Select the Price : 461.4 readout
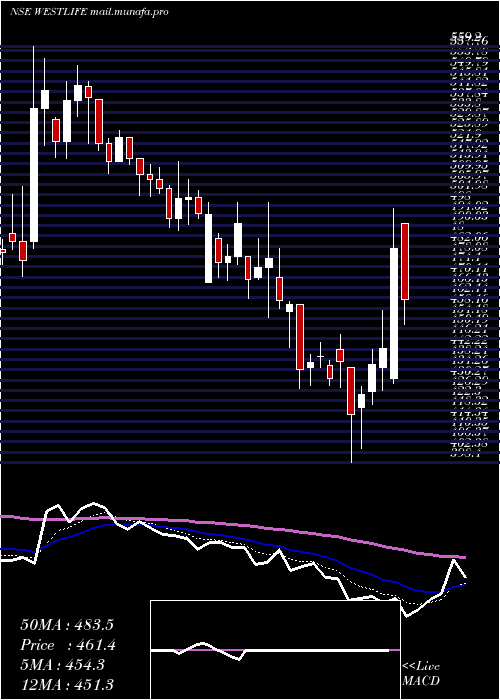Image resolution: width=500 pixels, height=700 pixels. click(68, 645)
